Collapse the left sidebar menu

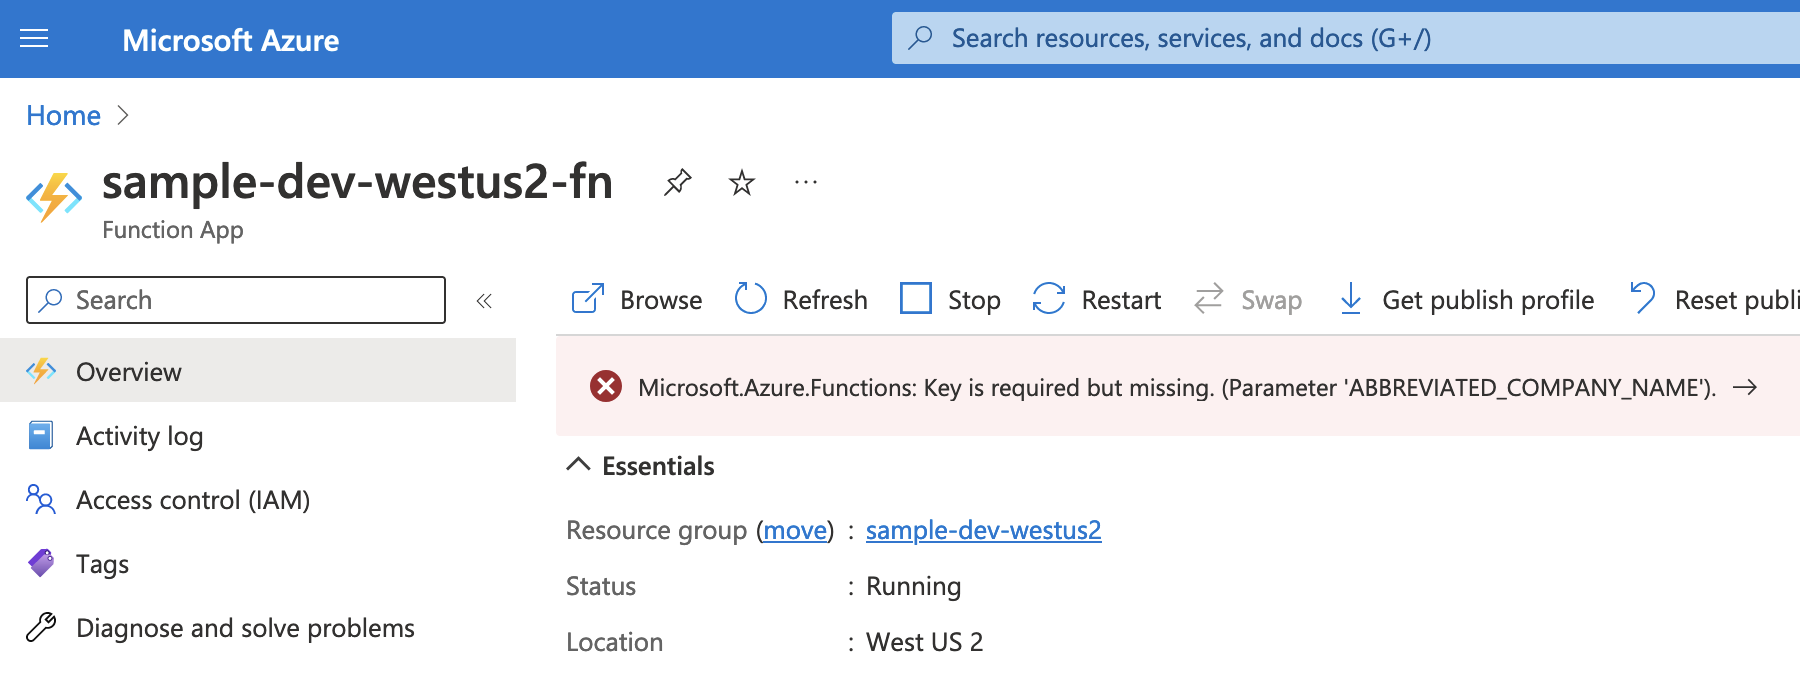(x=484, y=300)
